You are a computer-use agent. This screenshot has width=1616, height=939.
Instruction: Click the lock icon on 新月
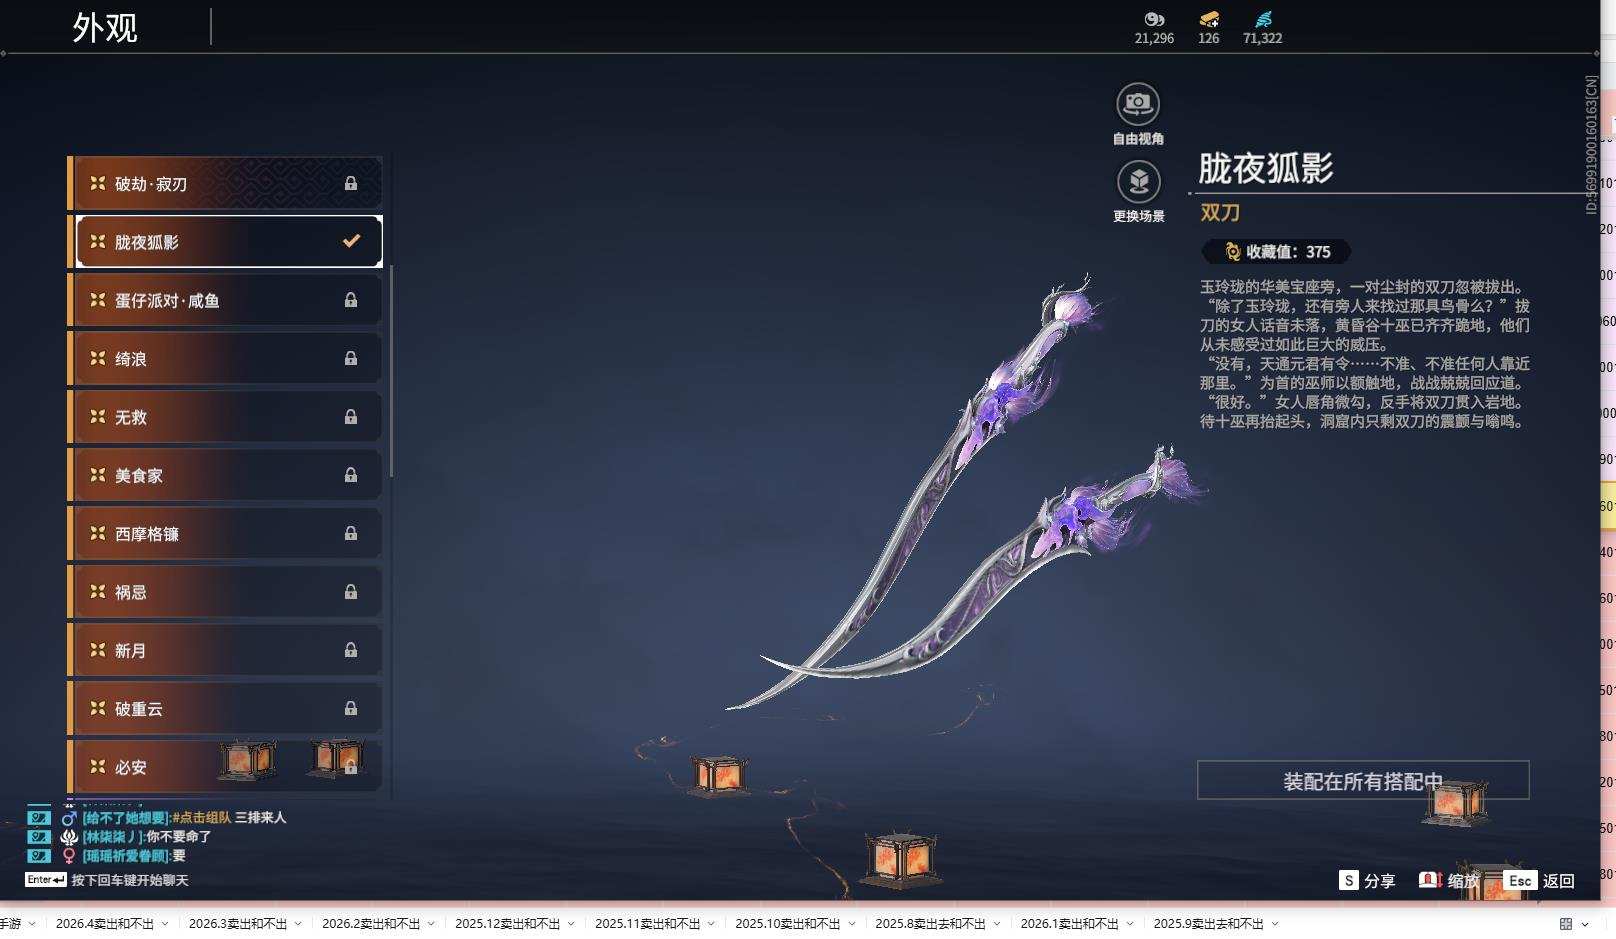click(x=351, y=650)
